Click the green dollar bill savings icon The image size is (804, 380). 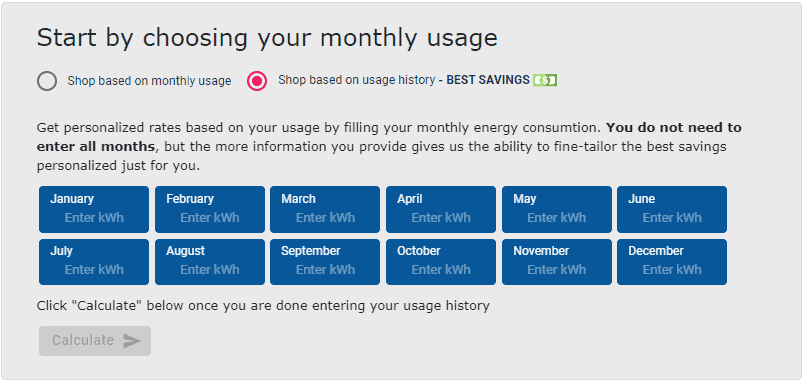pos(545,81)
